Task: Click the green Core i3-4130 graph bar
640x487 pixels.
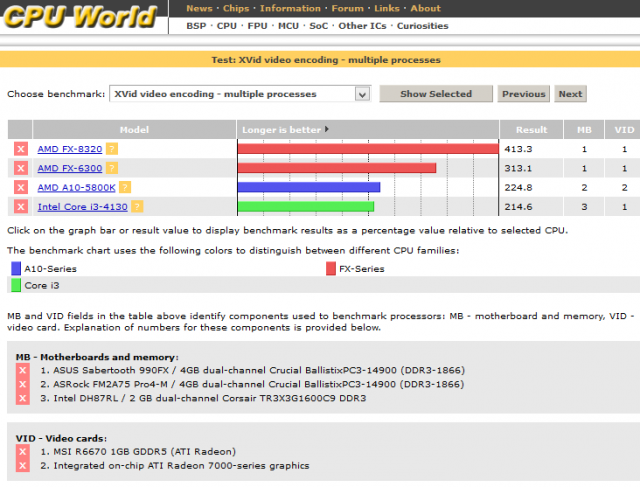Action: (306, 206)
